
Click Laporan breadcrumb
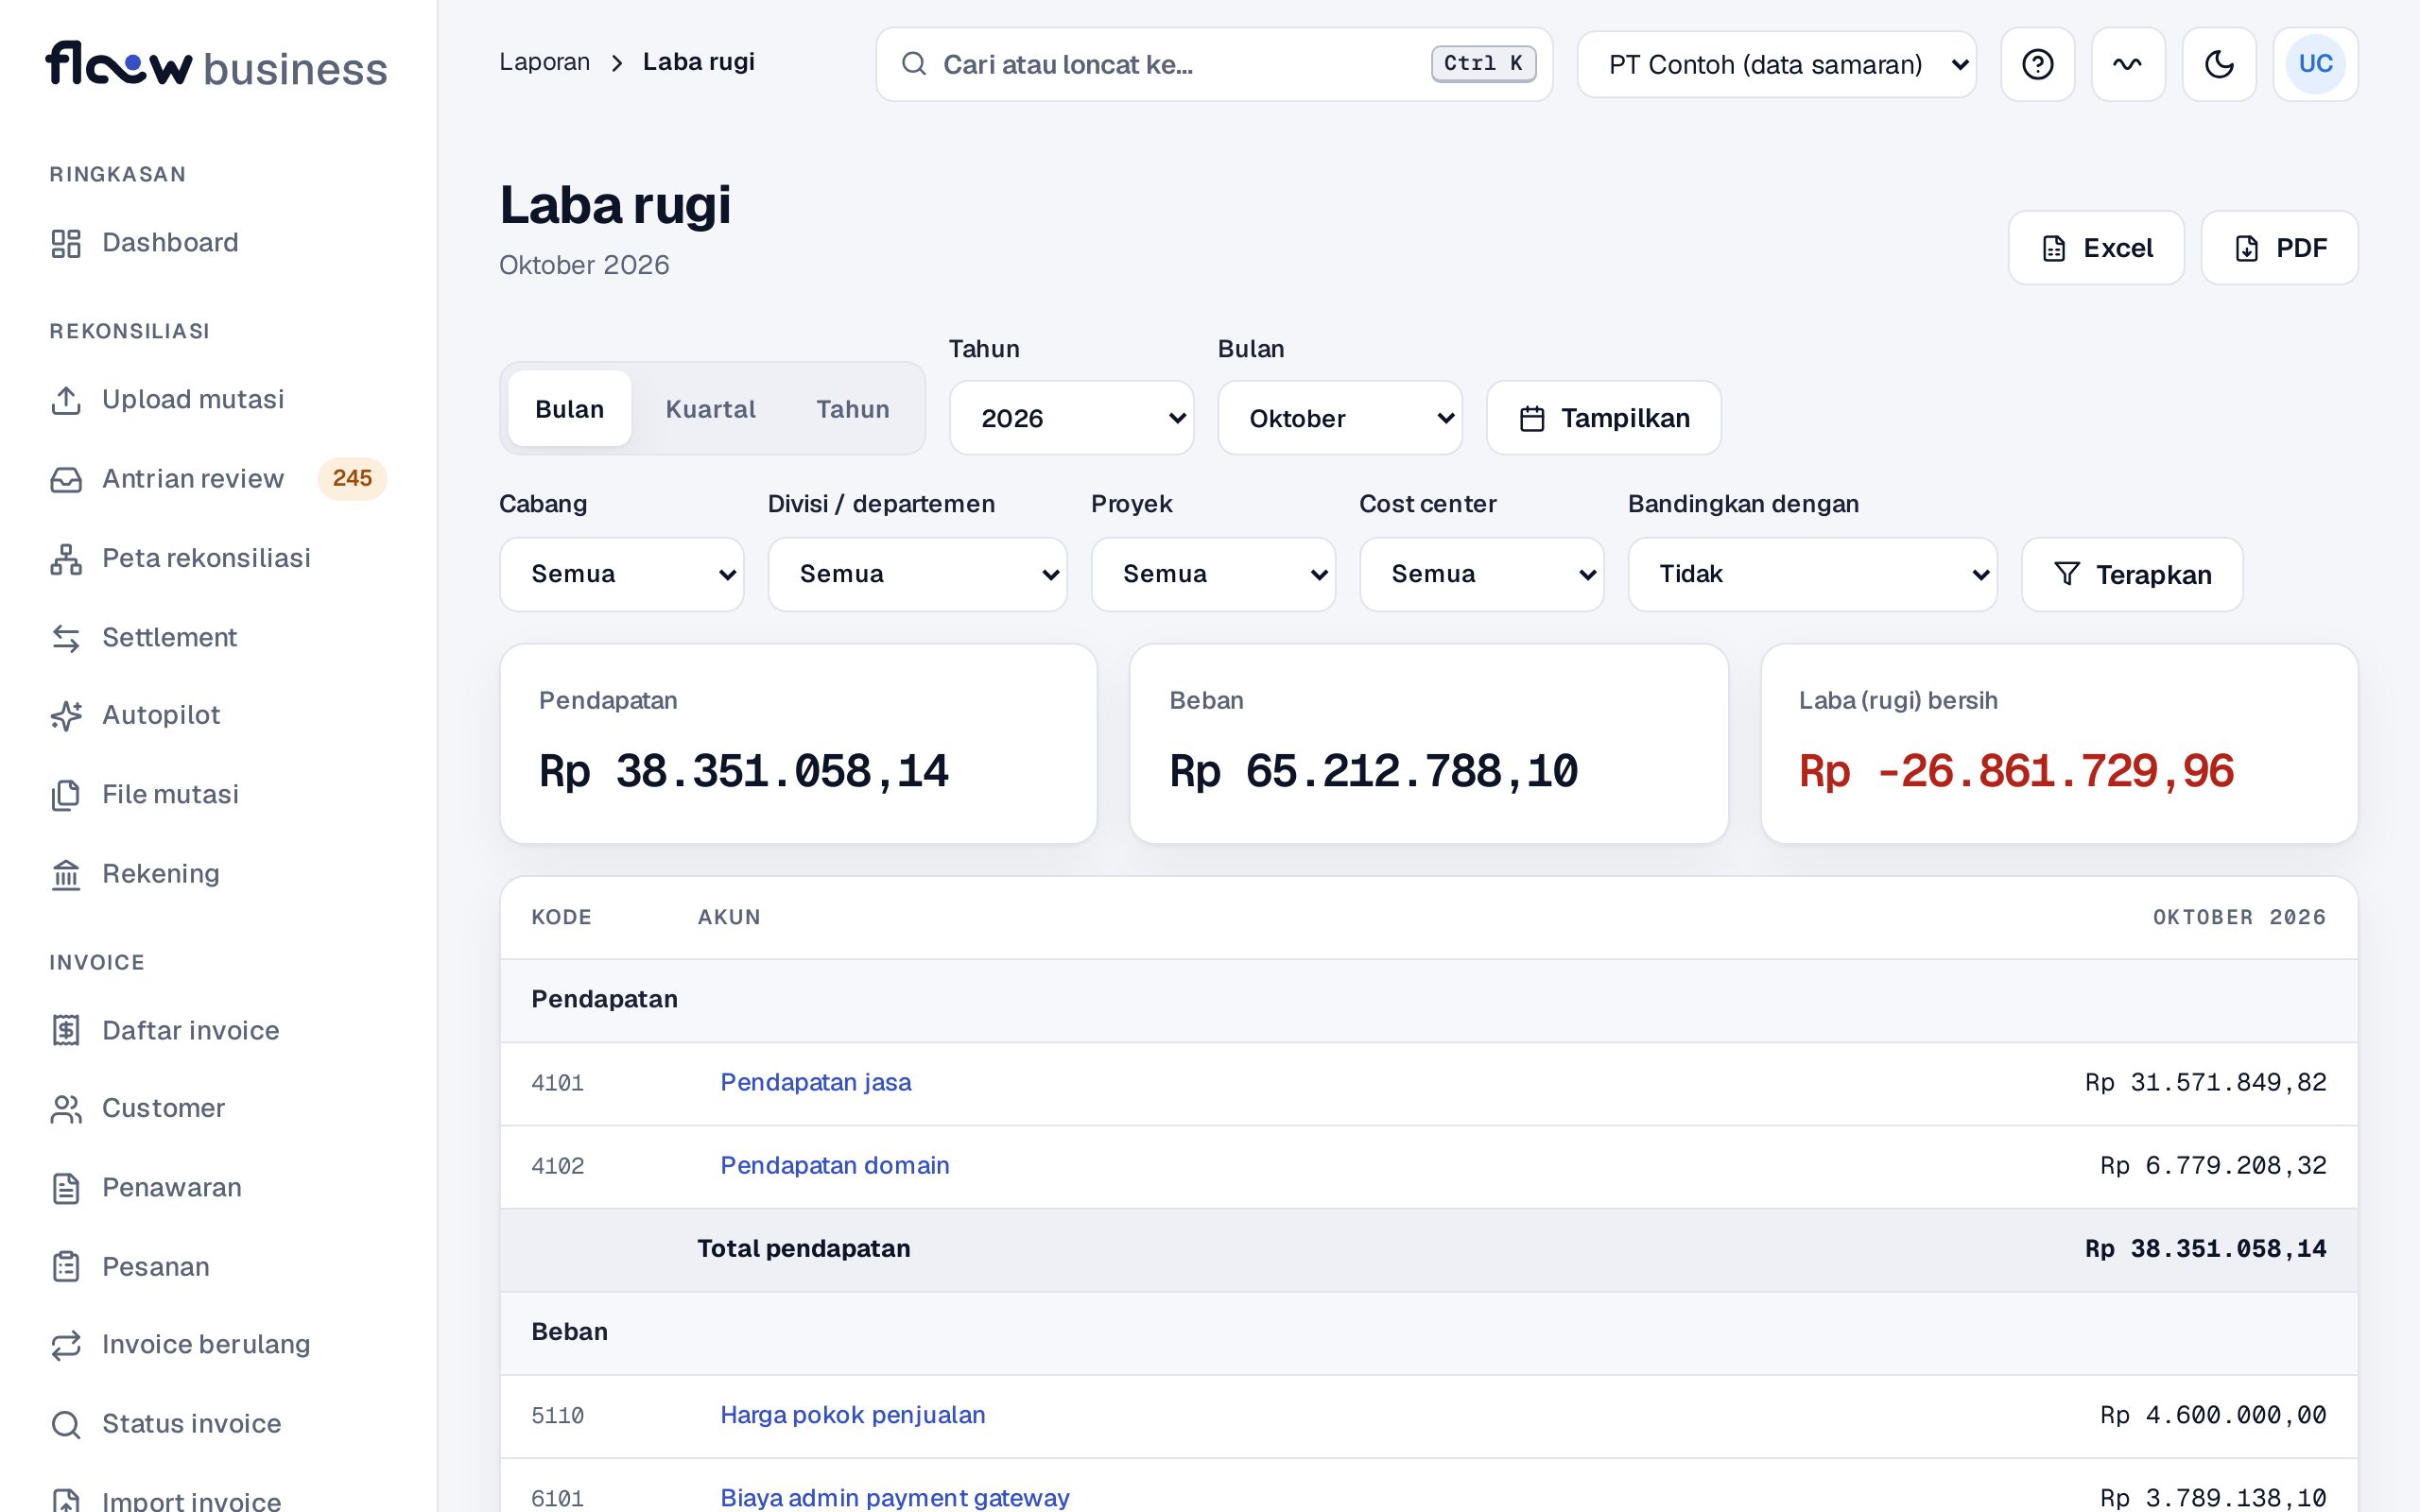point(544,62)
